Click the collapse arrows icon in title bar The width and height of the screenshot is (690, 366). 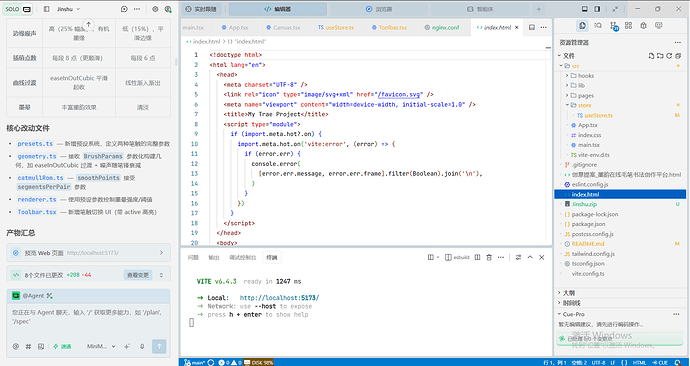coord(615,9)
